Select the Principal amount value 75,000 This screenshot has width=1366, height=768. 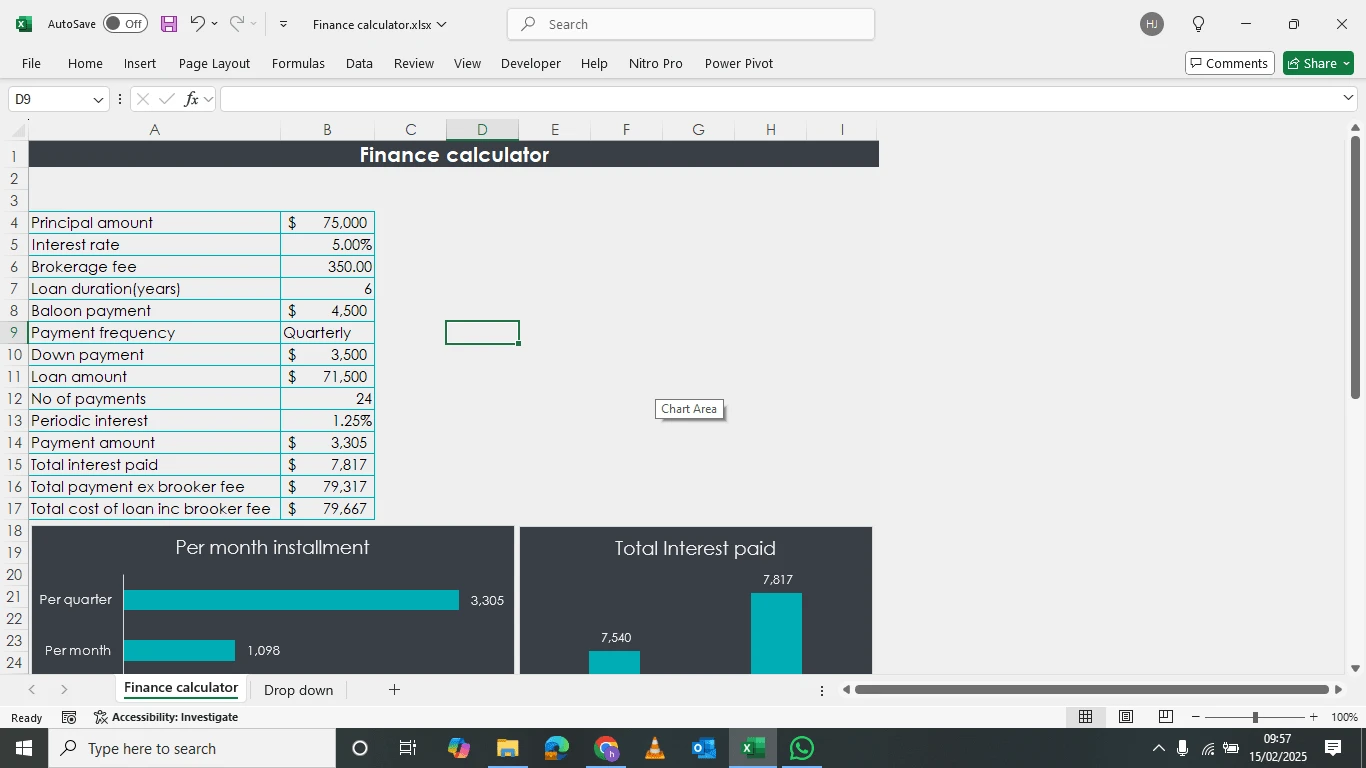[328, 223]
